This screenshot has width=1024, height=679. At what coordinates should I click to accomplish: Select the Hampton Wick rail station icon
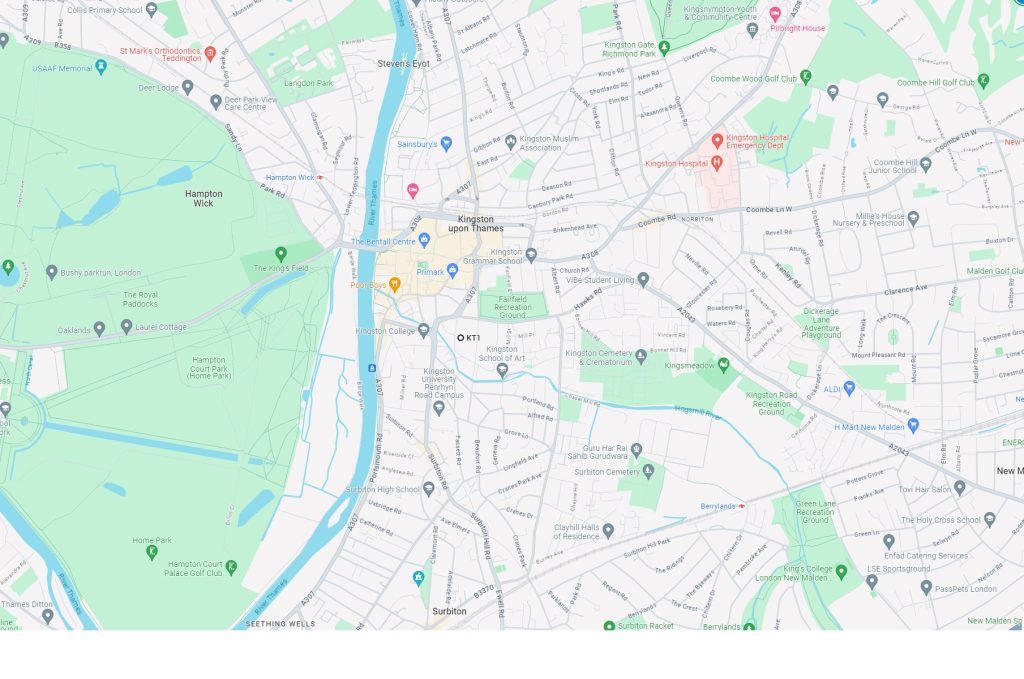[x=319, y=178]
